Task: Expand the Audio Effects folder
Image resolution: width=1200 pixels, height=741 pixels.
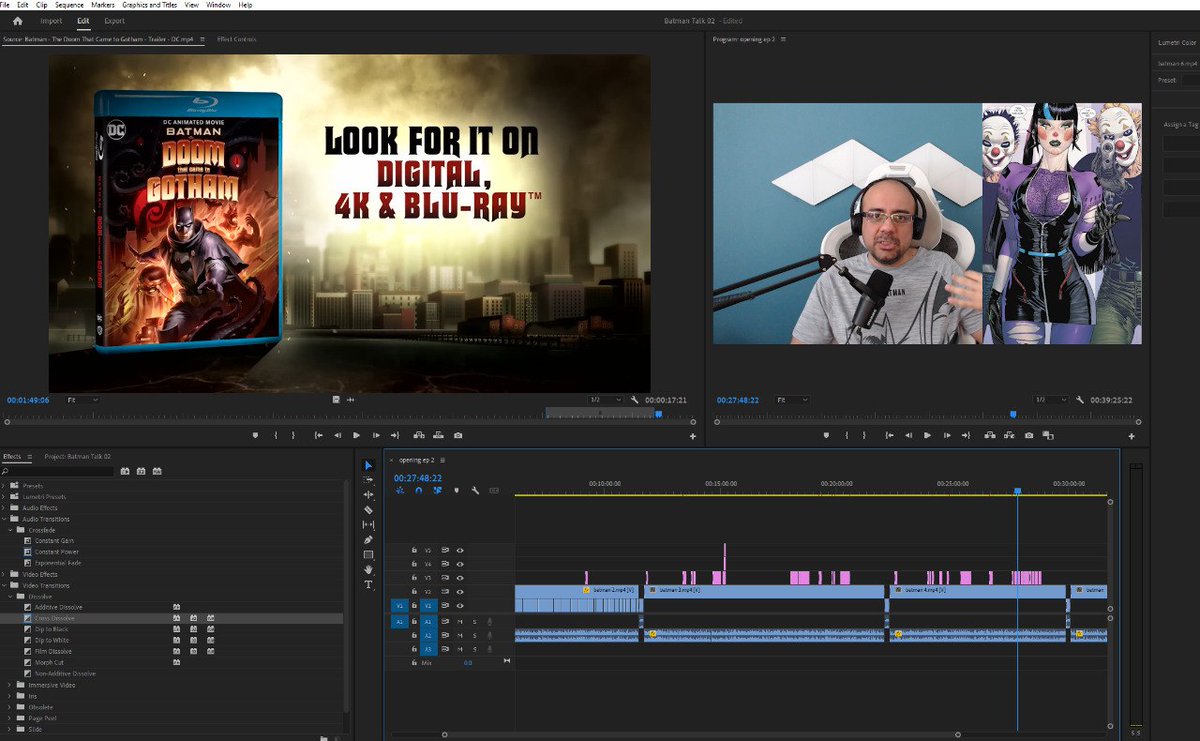Action: tap(3, 508)
